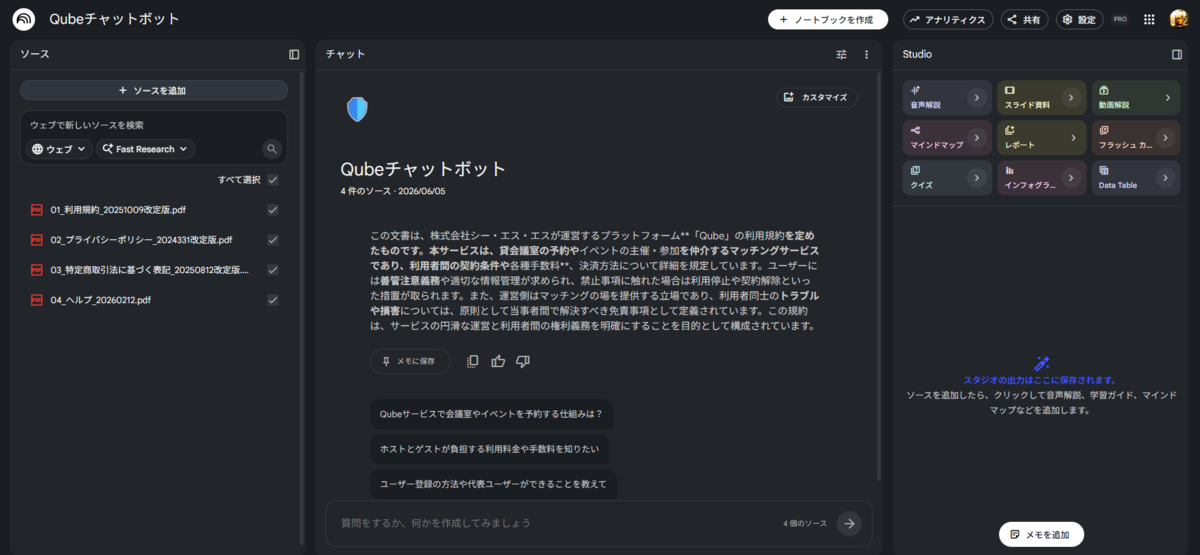Open the user account avatar
1200x555 pixels.
1179,19
